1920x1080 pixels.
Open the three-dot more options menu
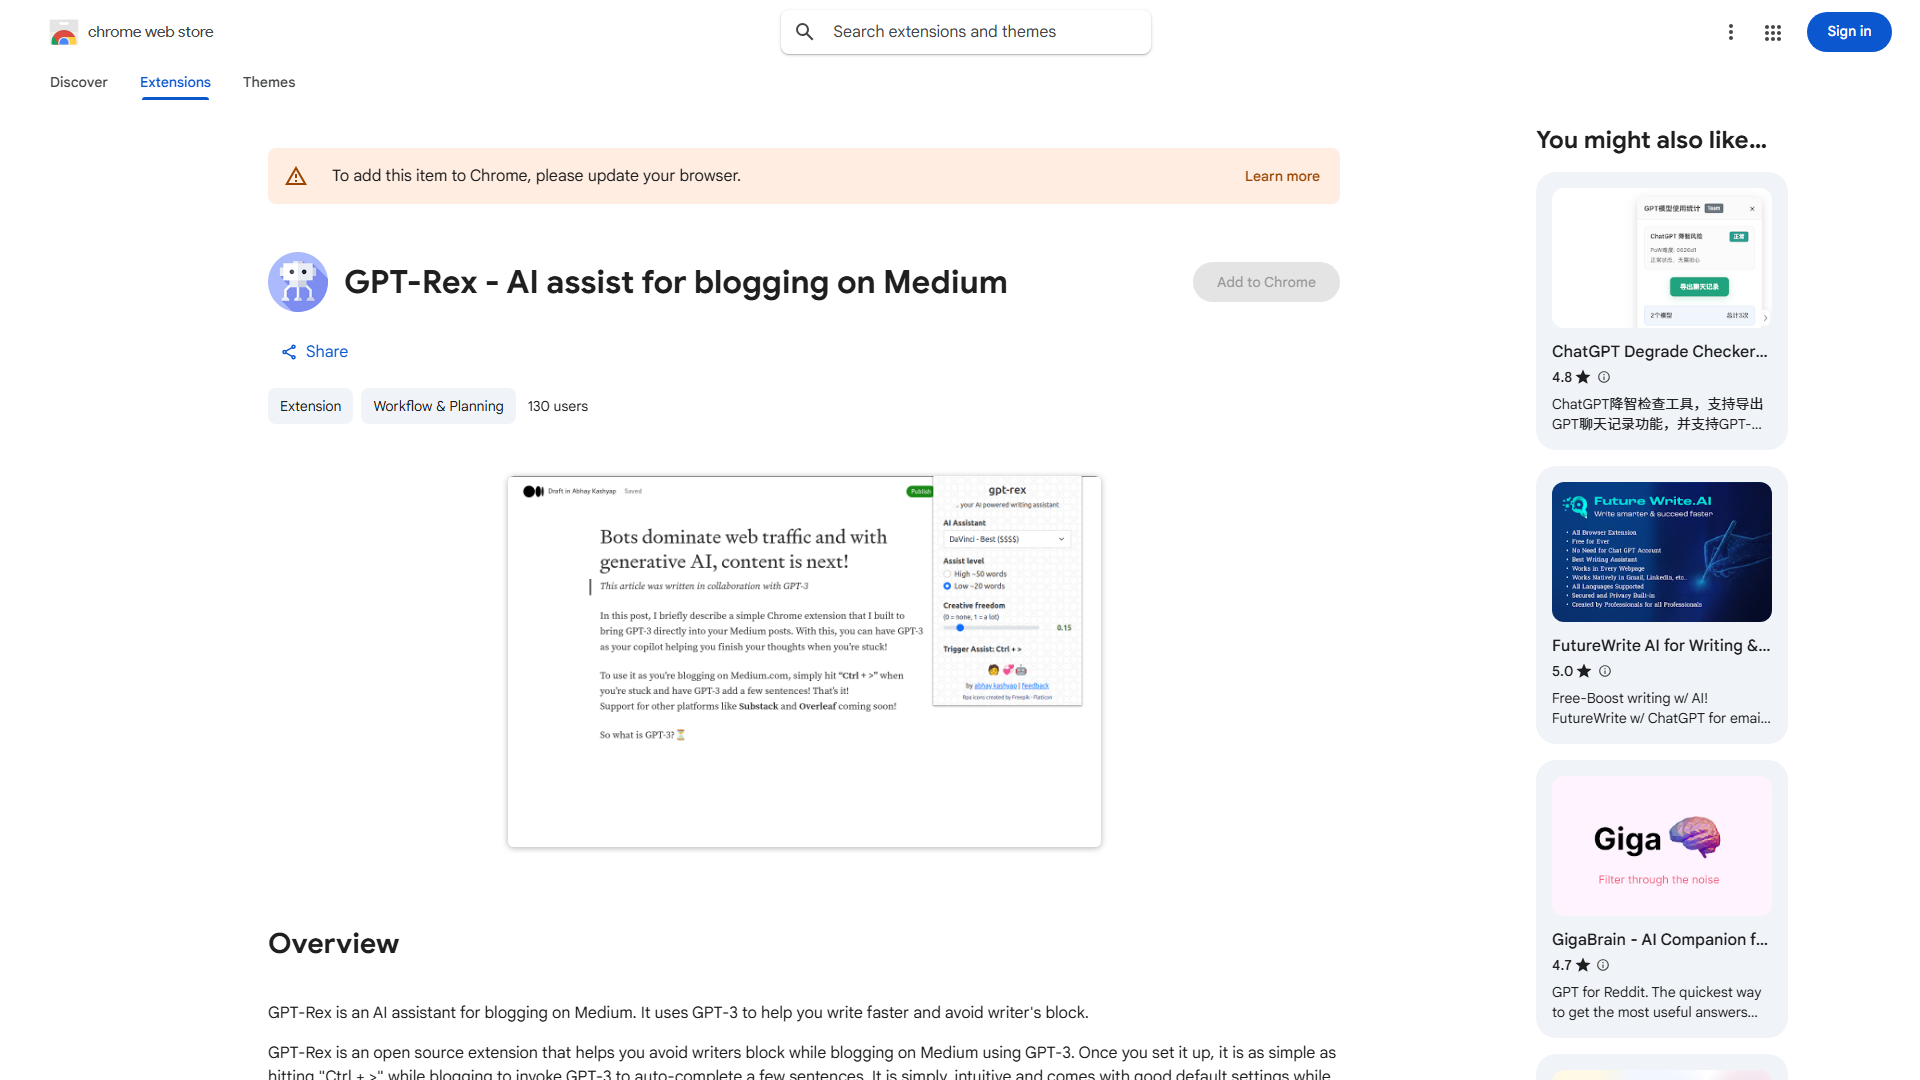[1730, 32]
